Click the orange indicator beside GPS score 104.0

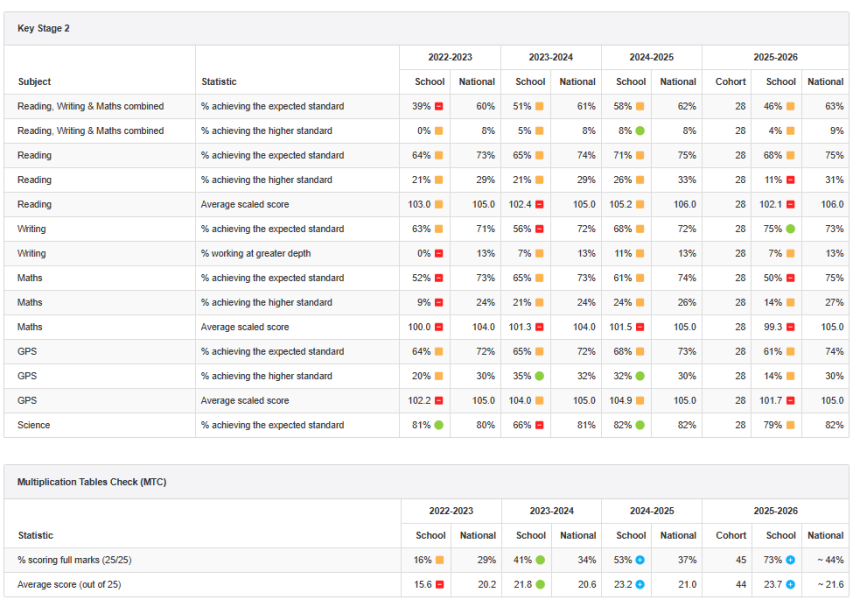pyautogui.click(x=540, y=401)
